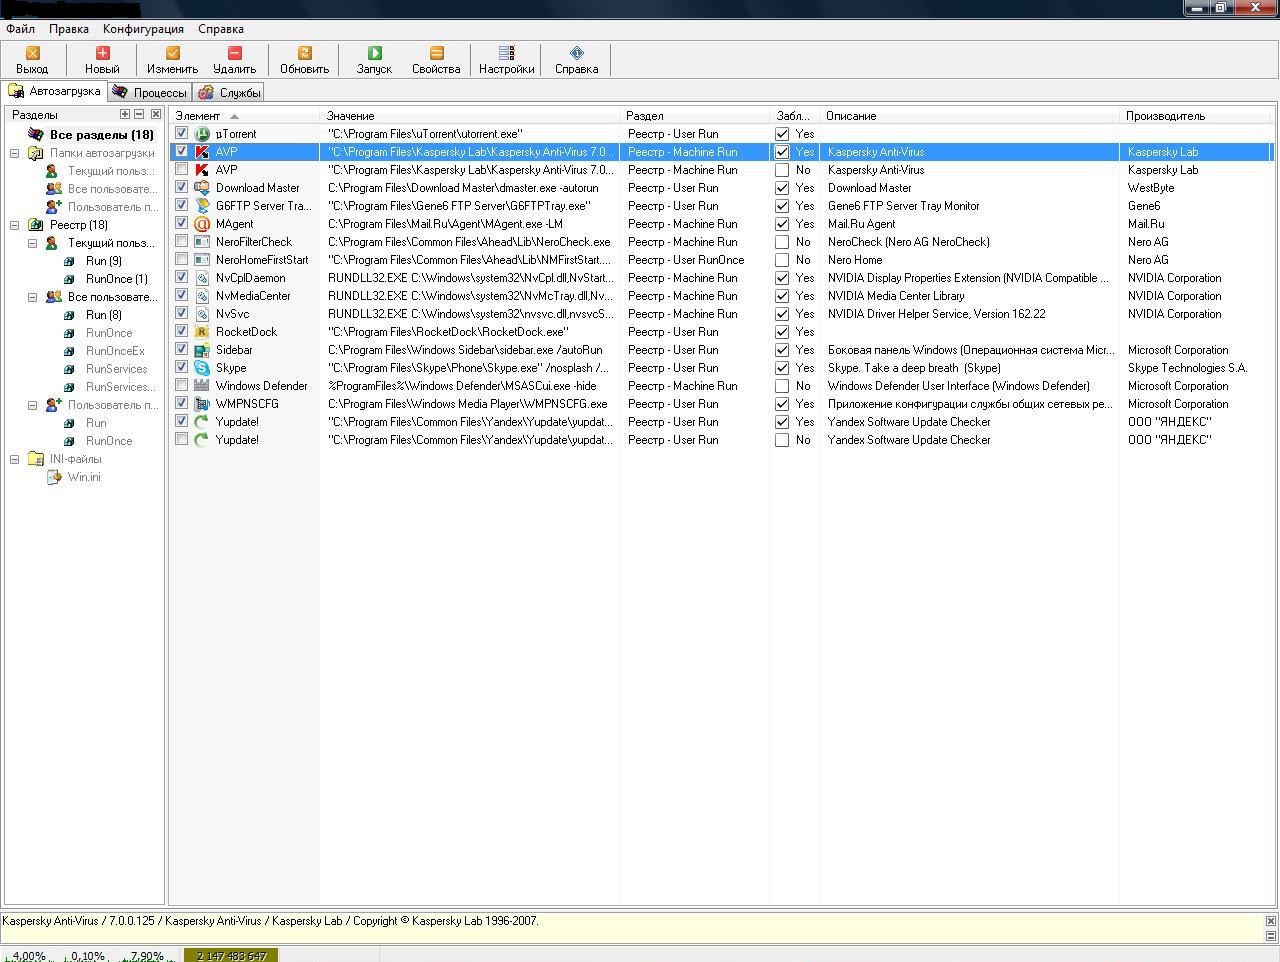This screenshot has height=962, width=1280.
Task: Select the Run (9) registry node
Action: (104, 261)
